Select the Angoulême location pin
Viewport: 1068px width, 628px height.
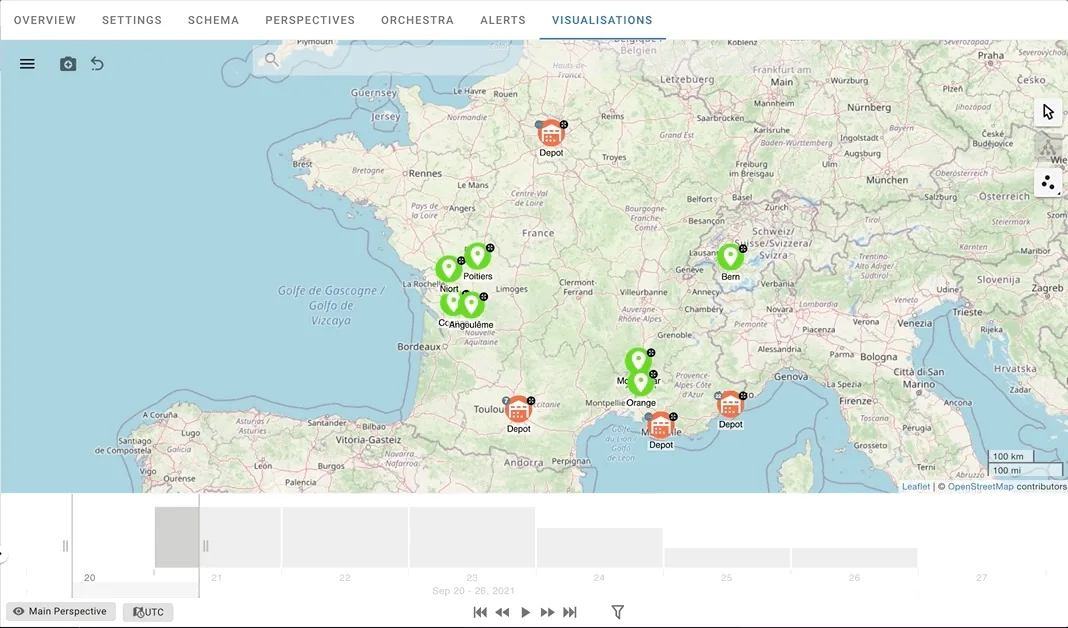pyautogui.click(x=471, y=304)
